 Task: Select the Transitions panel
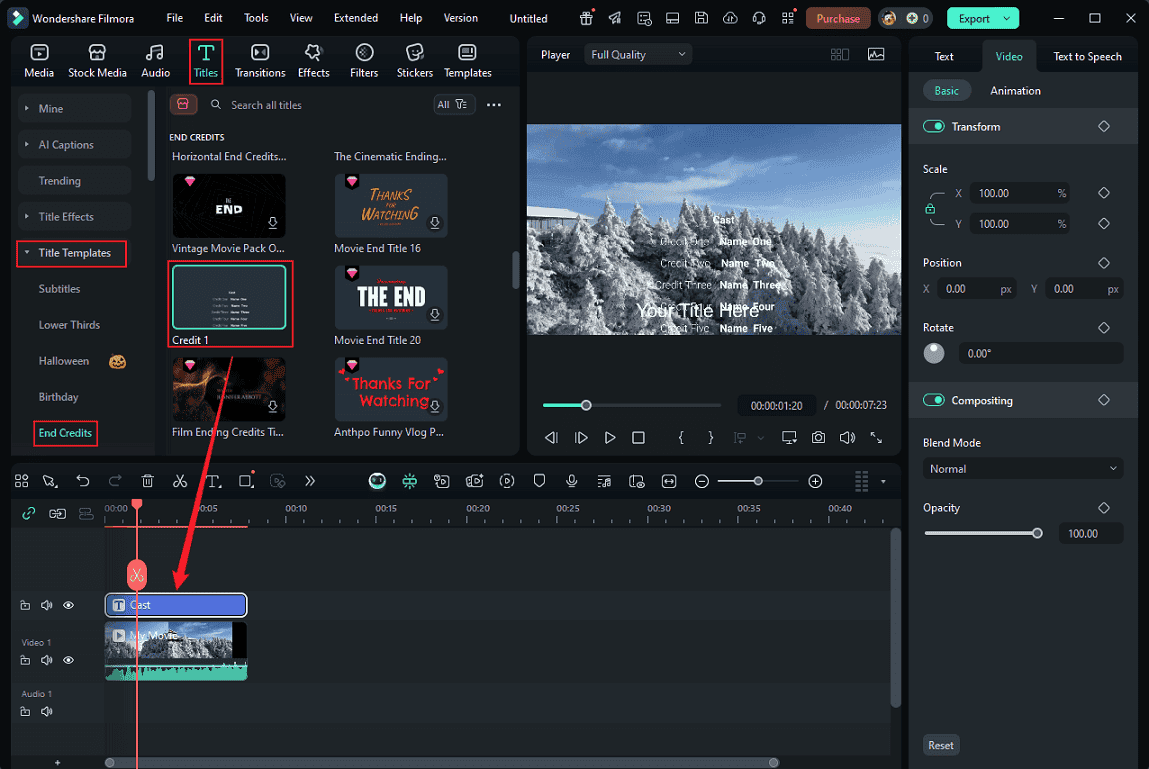pyautogui.click(x=259, y=58)
